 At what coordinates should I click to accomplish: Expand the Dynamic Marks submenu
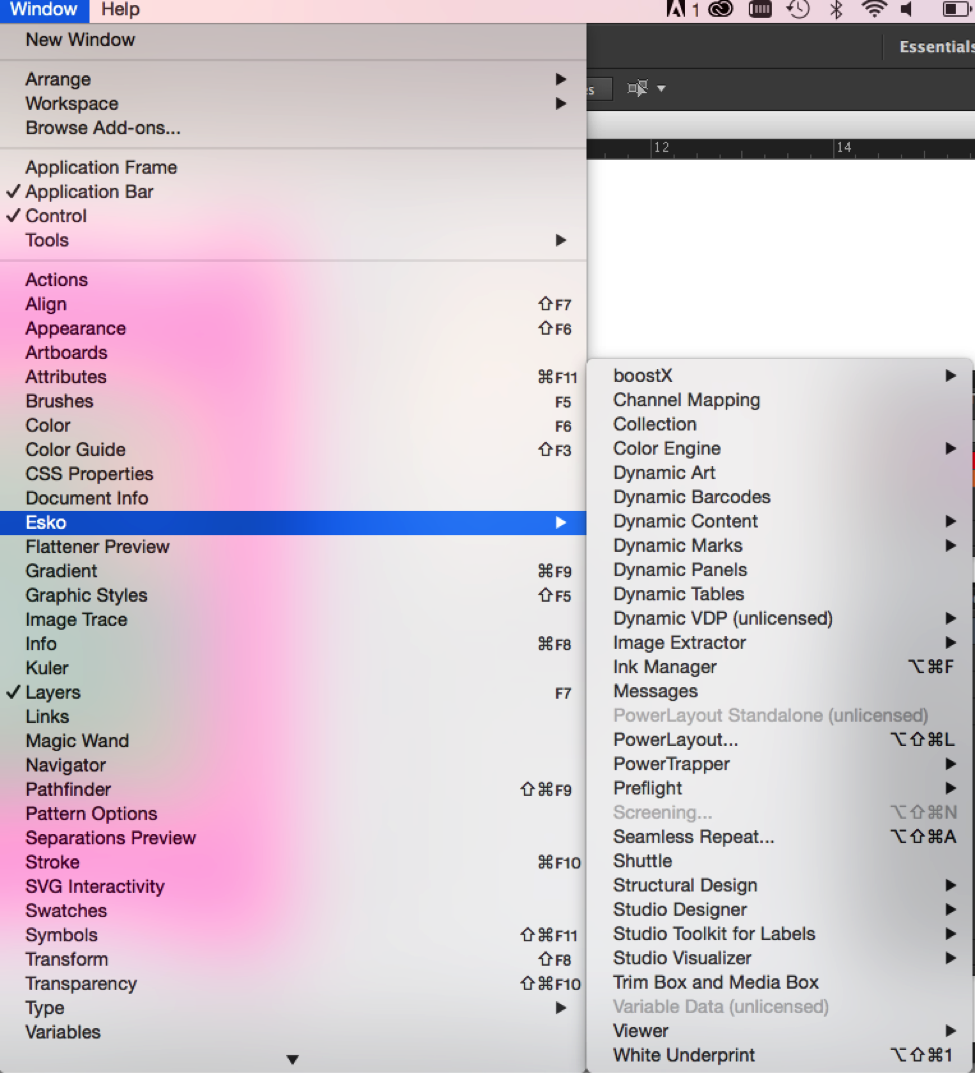point(780,545)
